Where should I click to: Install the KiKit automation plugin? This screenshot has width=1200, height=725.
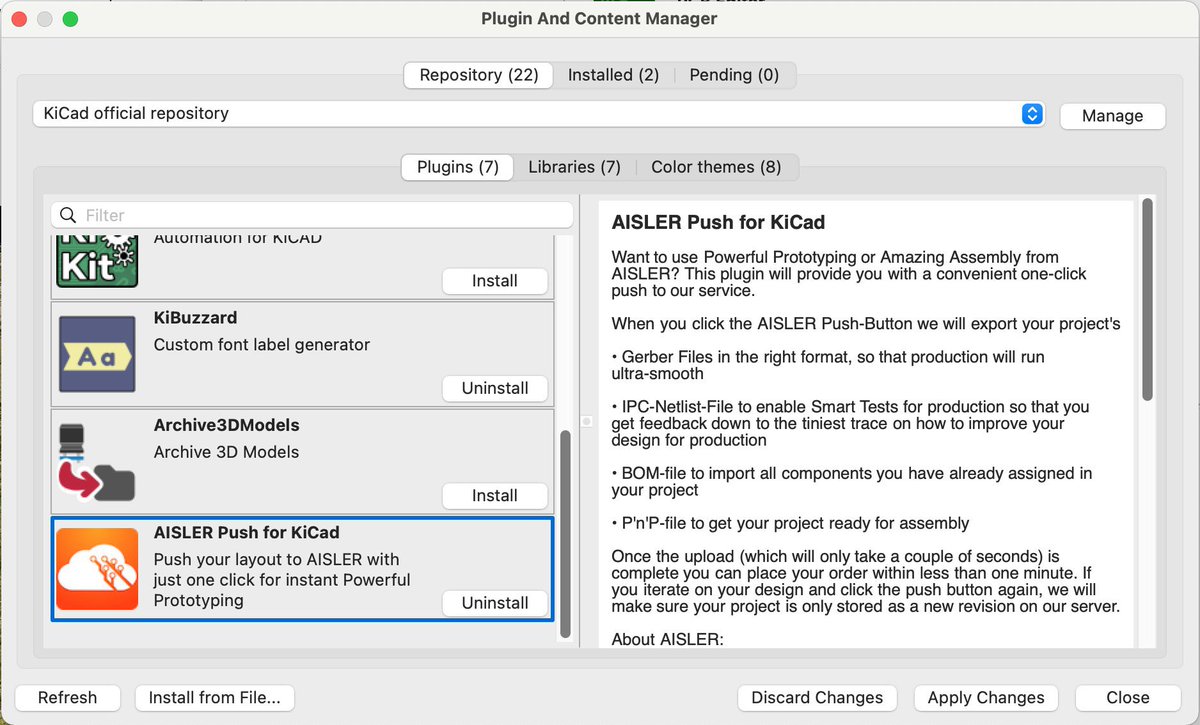[495, 281]
